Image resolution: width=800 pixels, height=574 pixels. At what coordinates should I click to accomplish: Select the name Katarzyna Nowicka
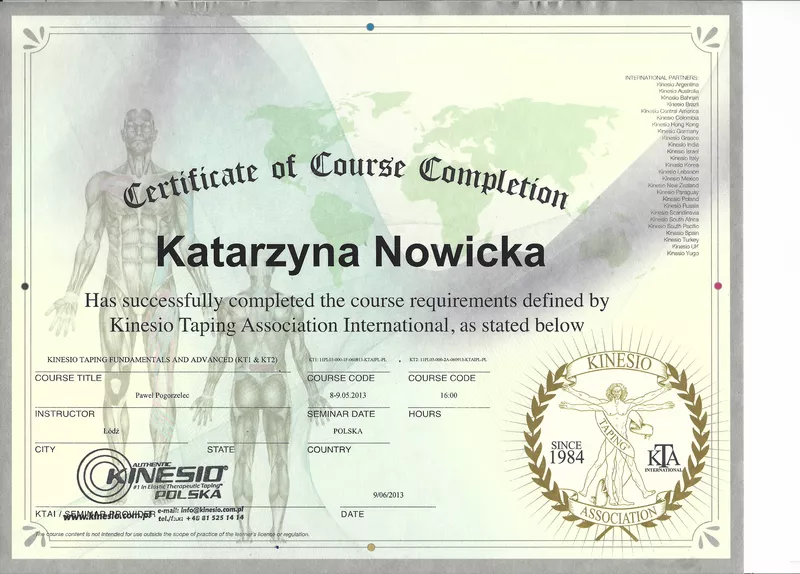tap(351, 251)
